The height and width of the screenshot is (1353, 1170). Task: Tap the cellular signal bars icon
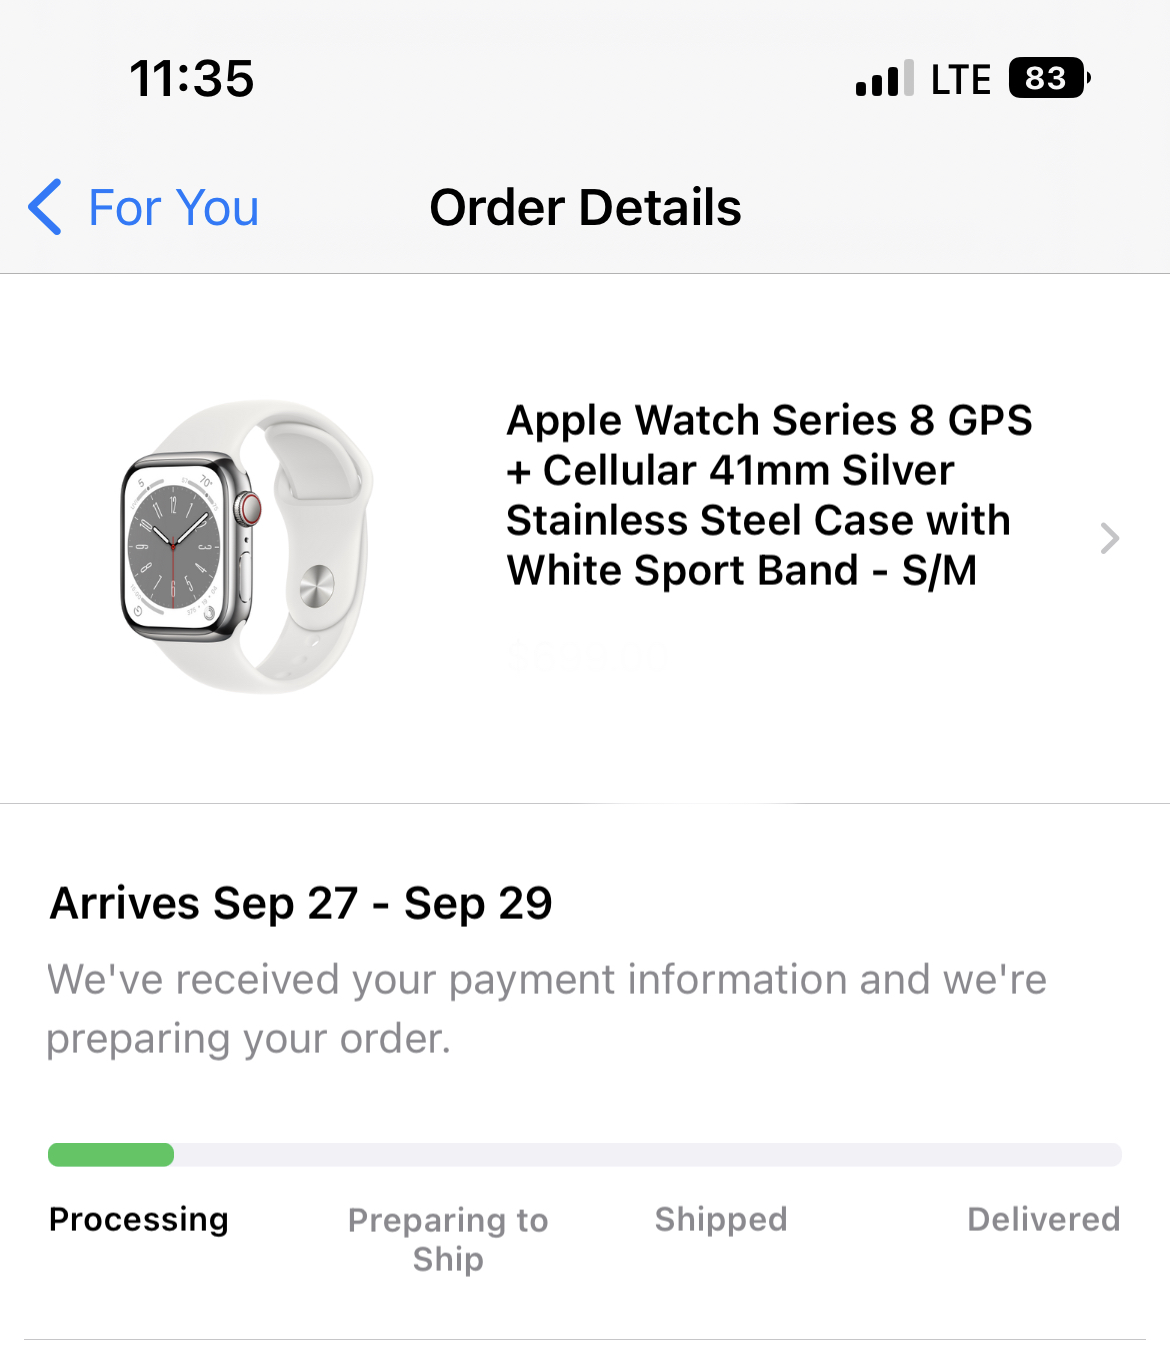coord(884,79)
